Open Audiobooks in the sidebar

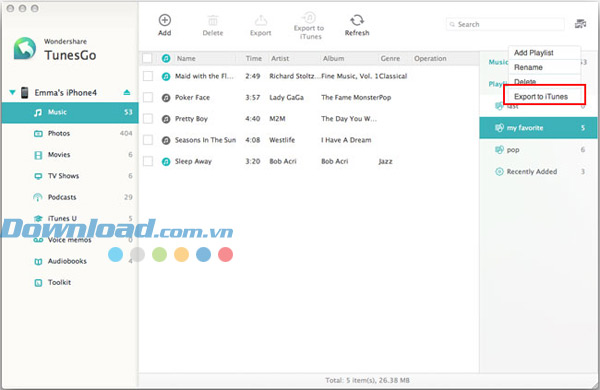[x=70, y=261]
